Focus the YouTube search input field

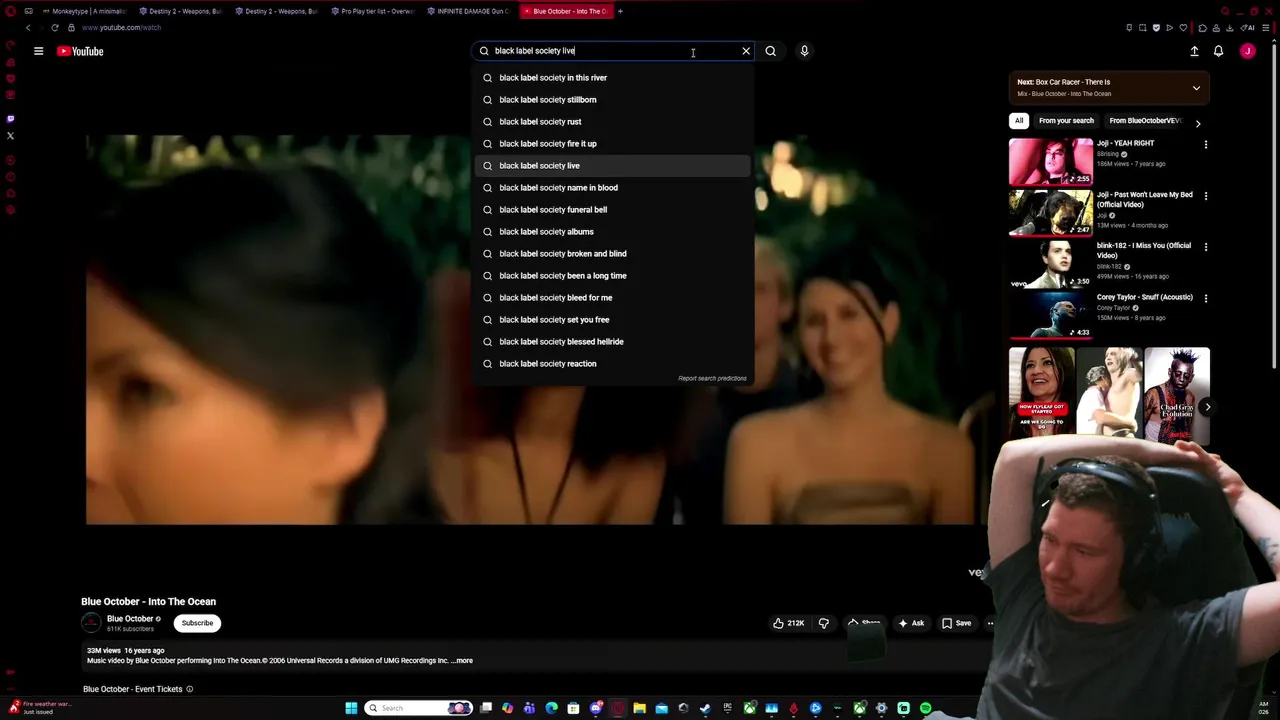point(614,51)
